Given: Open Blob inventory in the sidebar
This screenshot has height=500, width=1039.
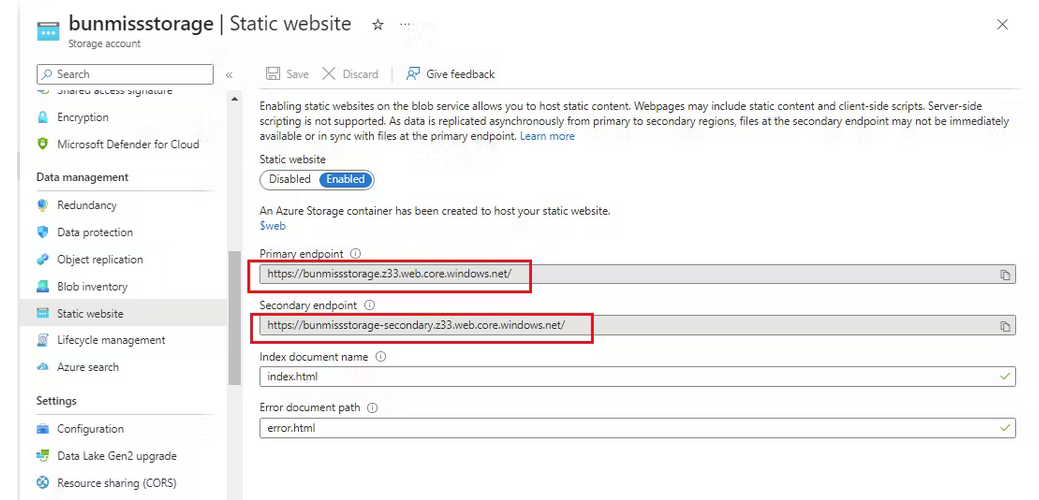Looking at the screenshot, I should coord(92,287).
